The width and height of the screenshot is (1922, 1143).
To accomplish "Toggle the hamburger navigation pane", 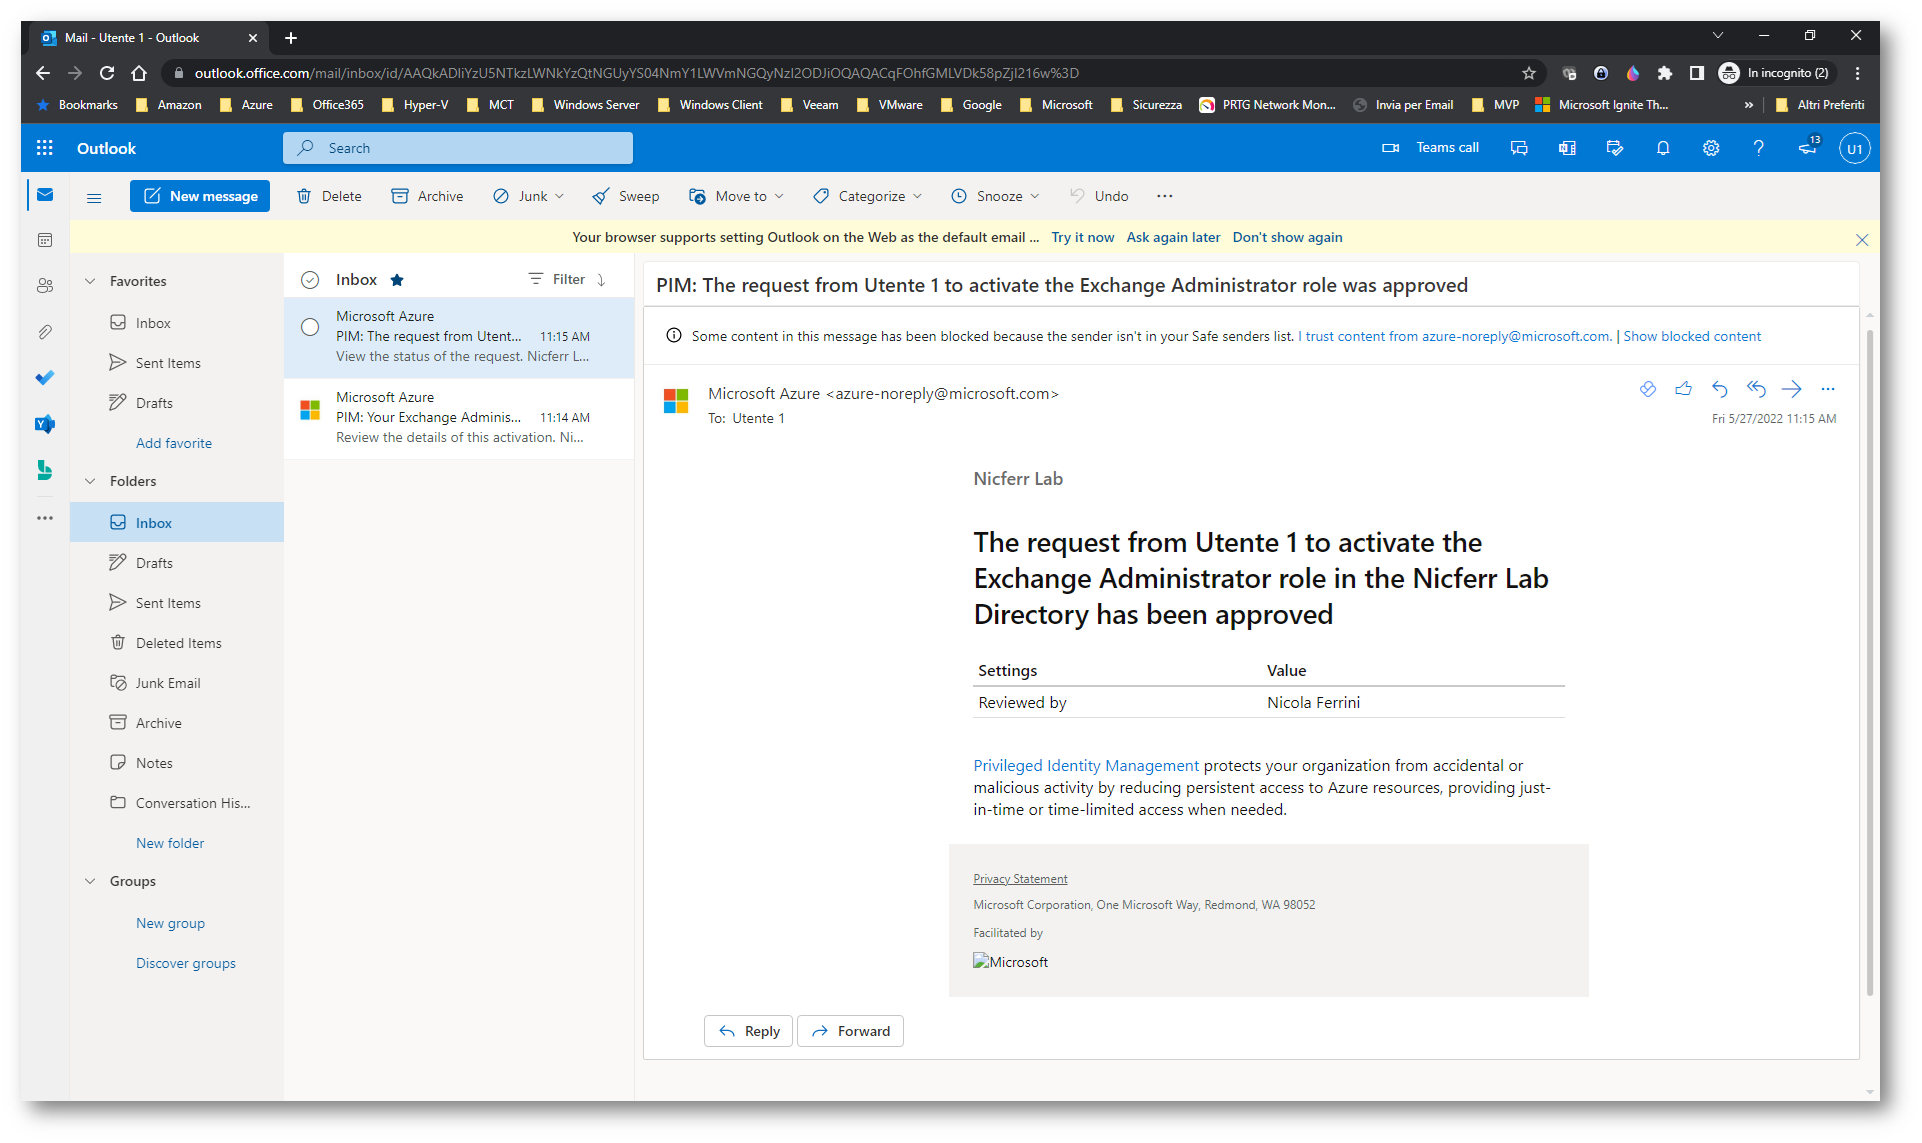I will coord(94,198).
